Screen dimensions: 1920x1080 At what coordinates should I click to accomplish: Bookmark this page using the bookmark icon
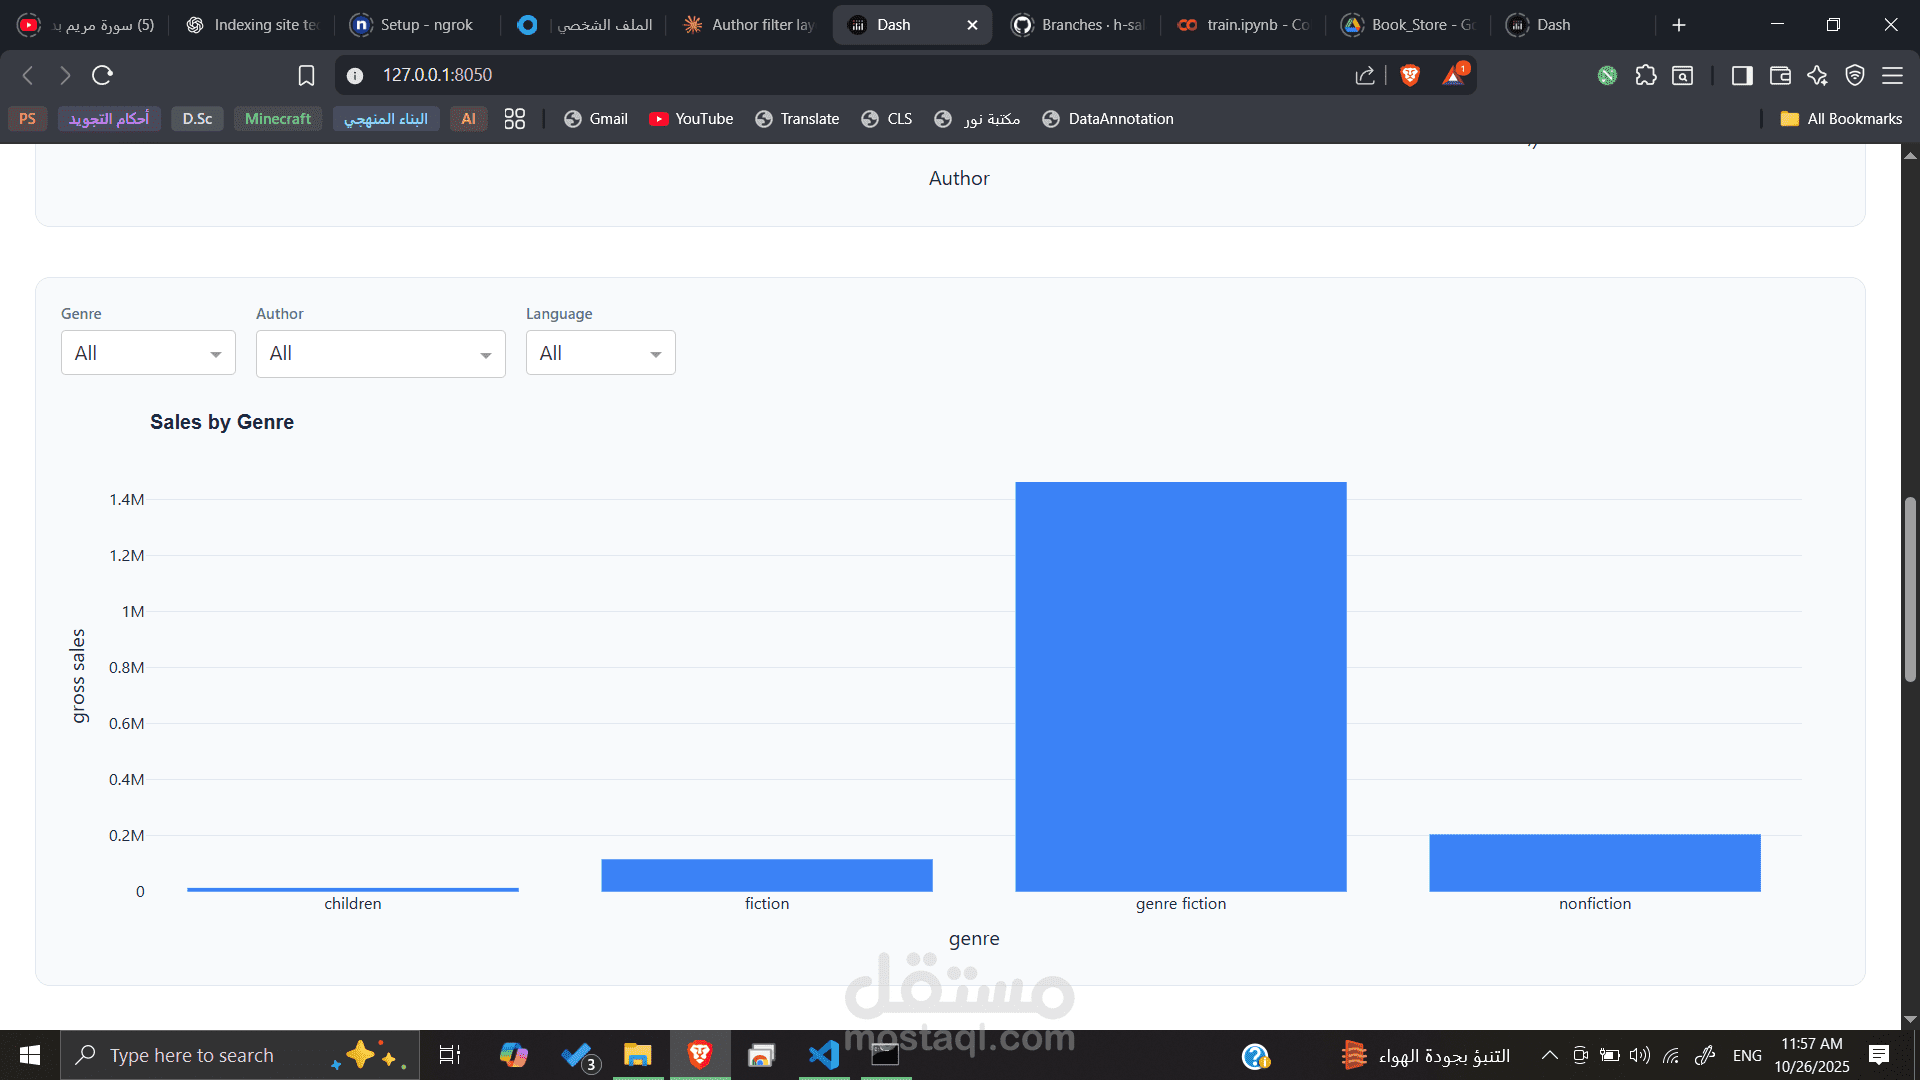[306, 75]
